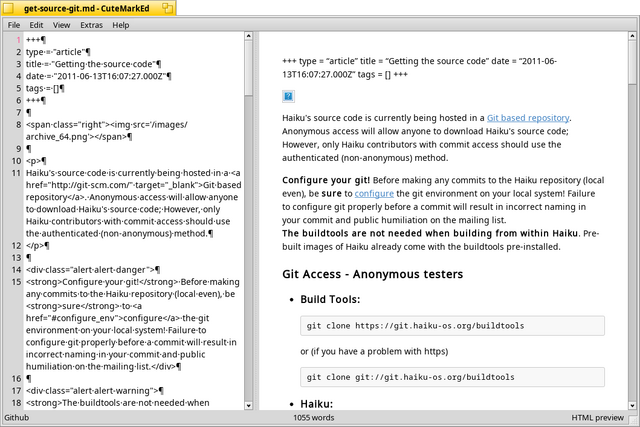Click the 'git clone git://git.haiku-os.org/buildtools' code block
The height and width of the screenshot is (427, 640).
452,377
